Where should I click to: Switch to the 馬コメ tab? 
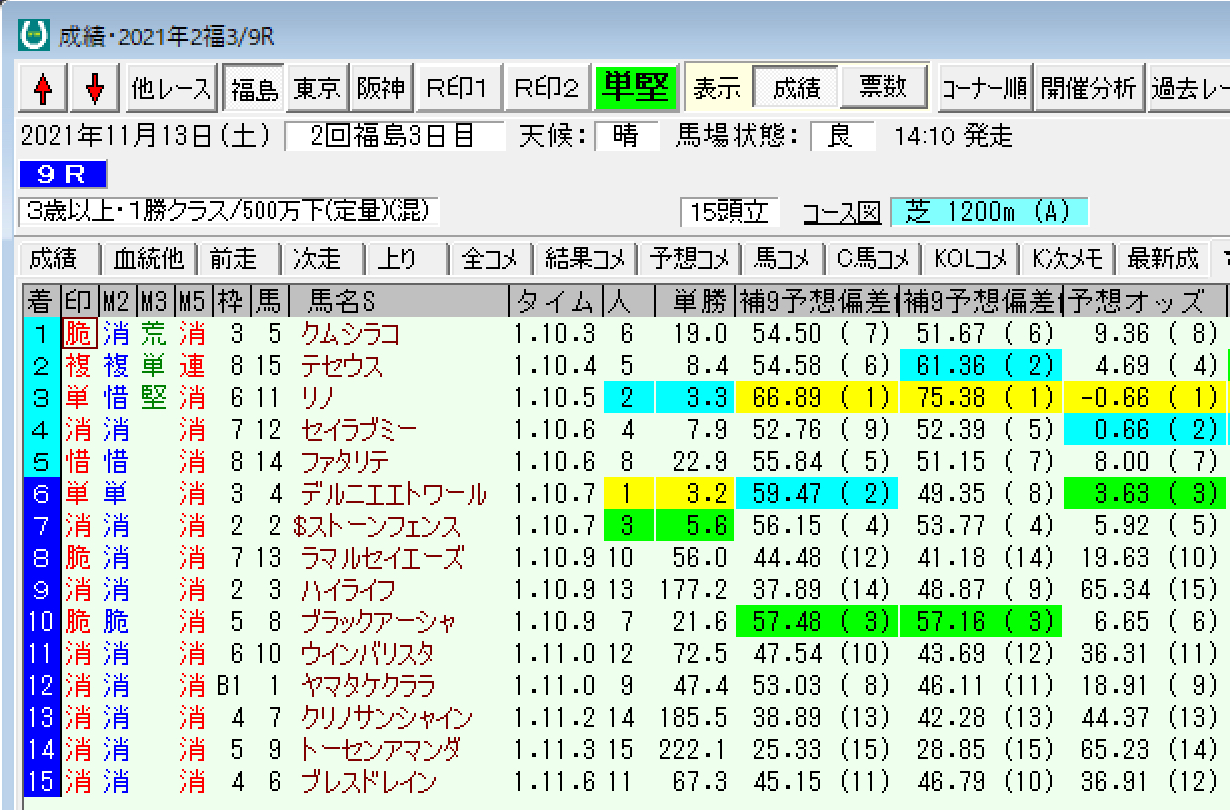pyautogui.click(x=783, y=258)
